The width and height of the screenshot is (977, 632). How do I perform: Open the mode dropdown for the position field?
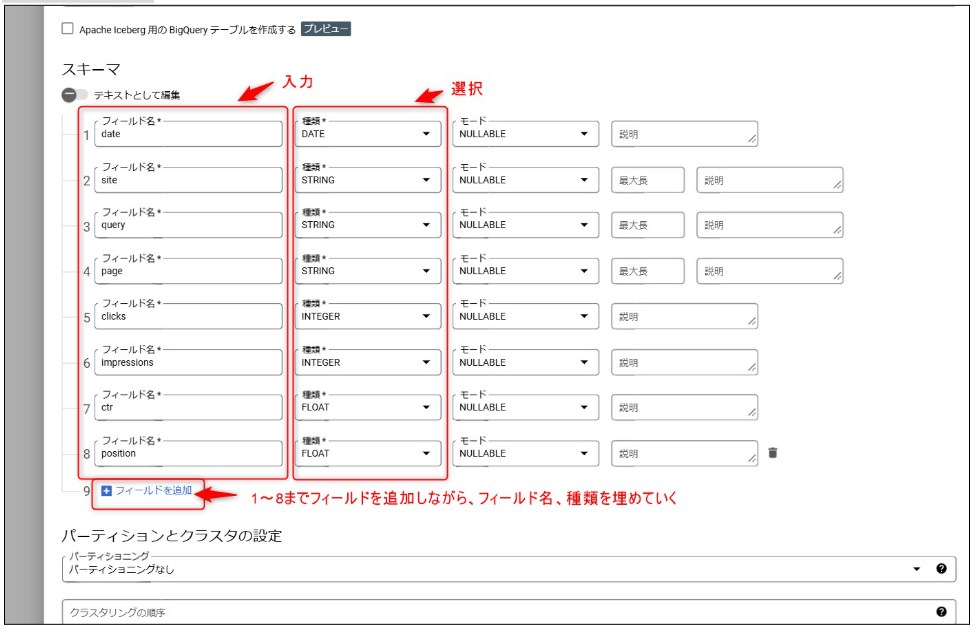point(525,454)
